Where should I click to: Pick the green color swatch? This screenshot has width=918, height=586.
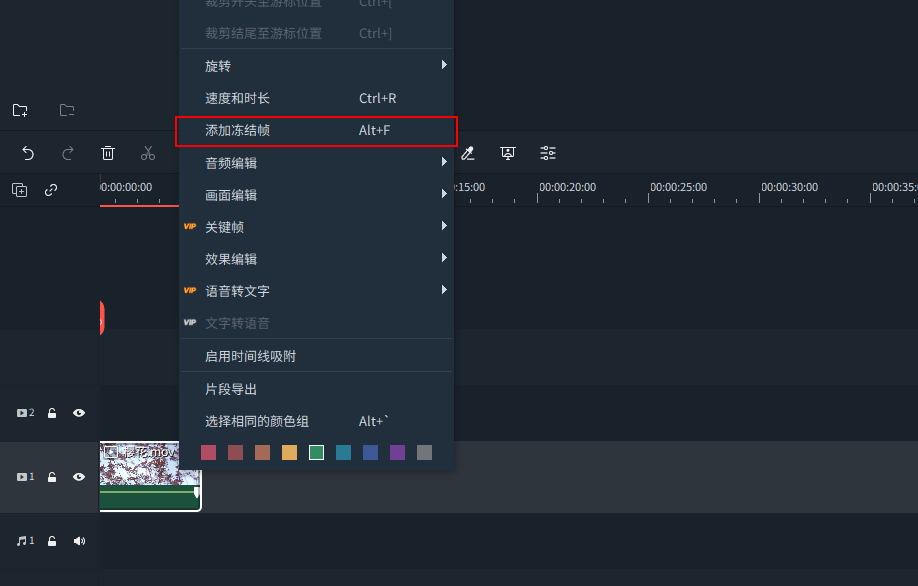point(316,453)
